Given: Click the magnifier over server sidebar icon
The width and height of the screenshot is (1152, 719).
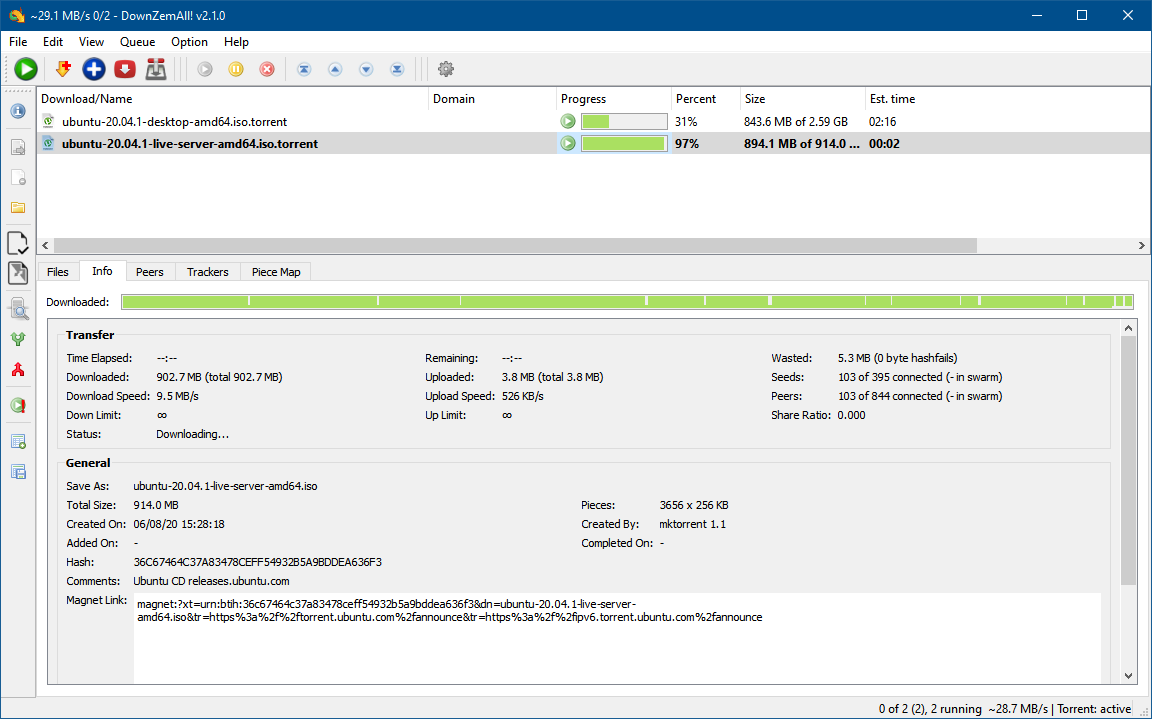Looking at the screenshot, I should tap(18, 308).
